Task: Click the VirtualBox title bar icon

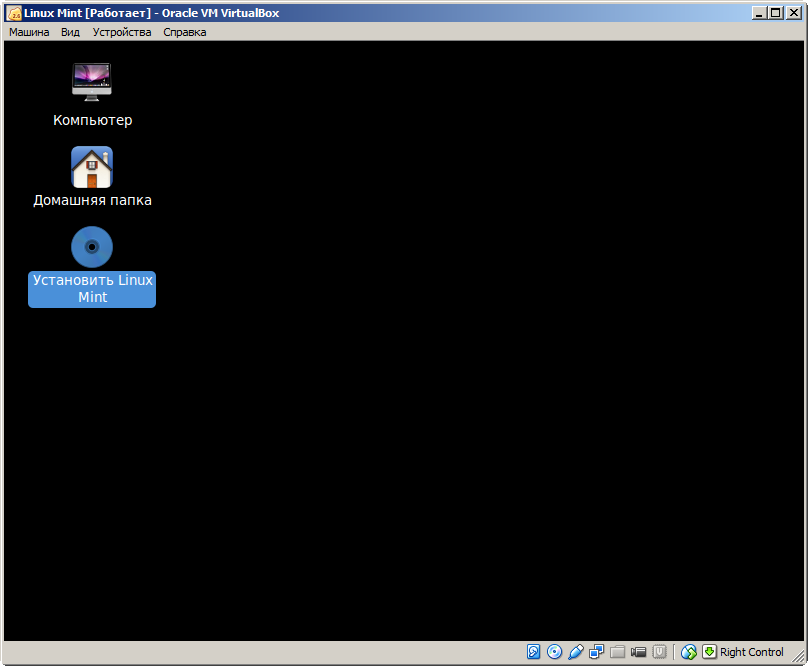Action: click(14, 13)
